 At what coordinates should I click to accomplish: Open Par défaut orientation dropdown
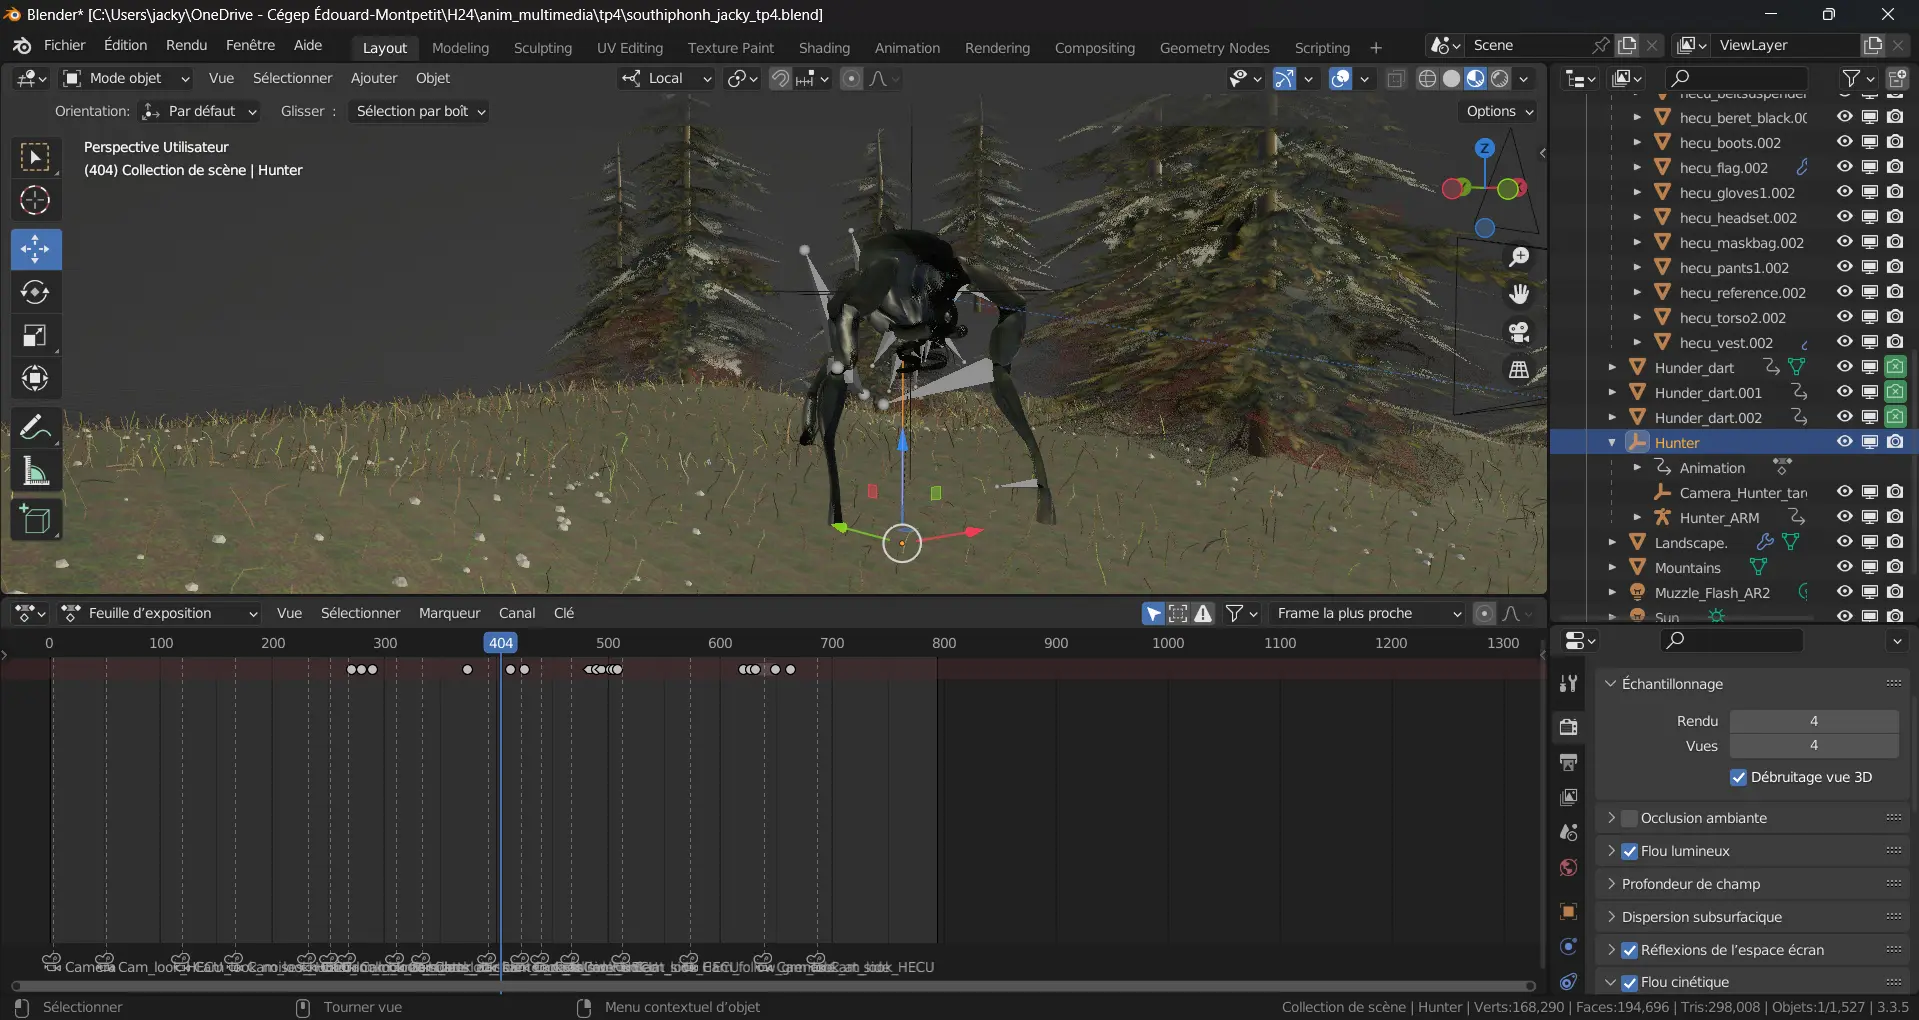point(200,111)
